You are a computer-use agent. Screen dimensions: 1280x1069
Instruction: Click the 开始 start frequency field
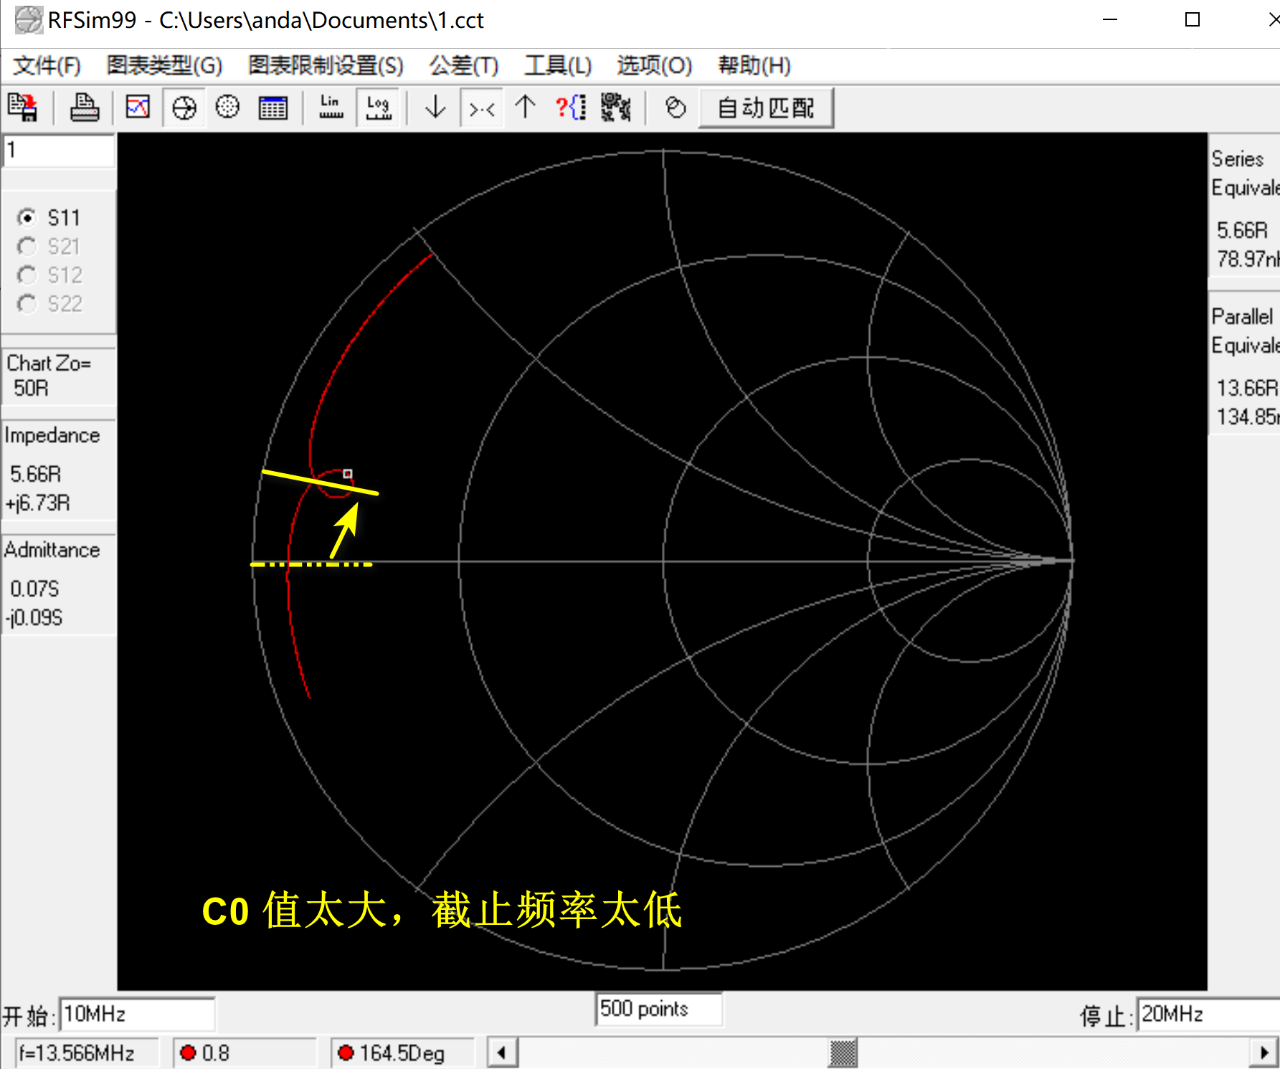(x=136, y=1014)
